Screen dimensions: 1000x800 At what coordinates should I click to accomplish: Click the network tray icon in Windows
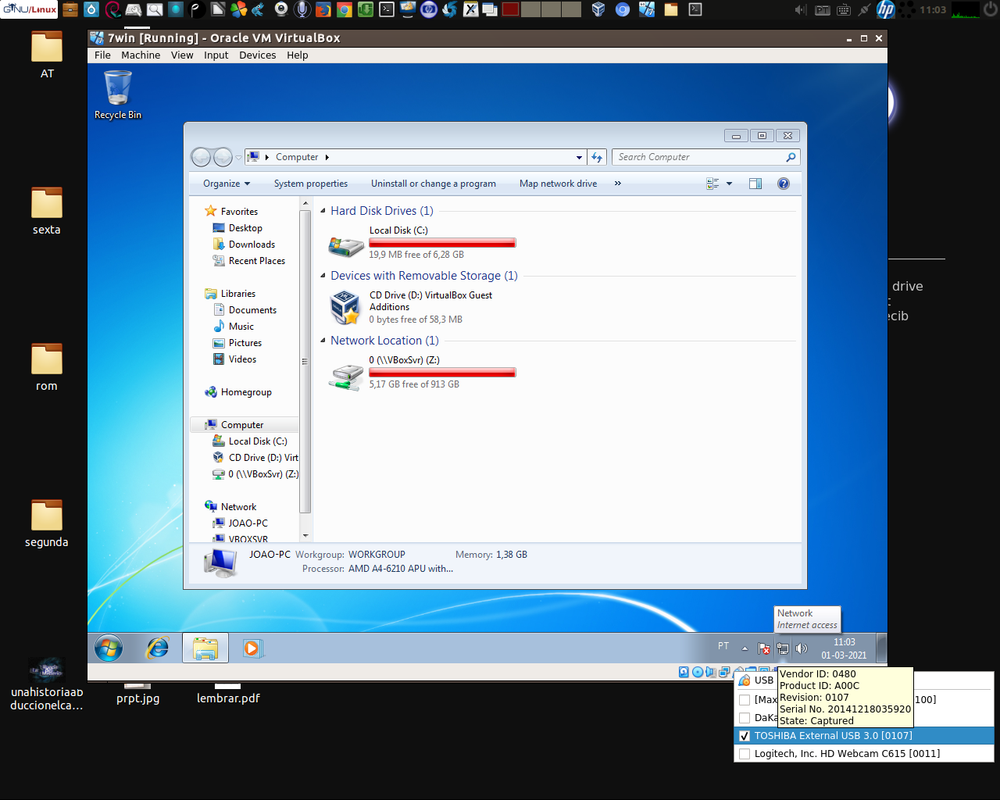click(x=783, y=649)
